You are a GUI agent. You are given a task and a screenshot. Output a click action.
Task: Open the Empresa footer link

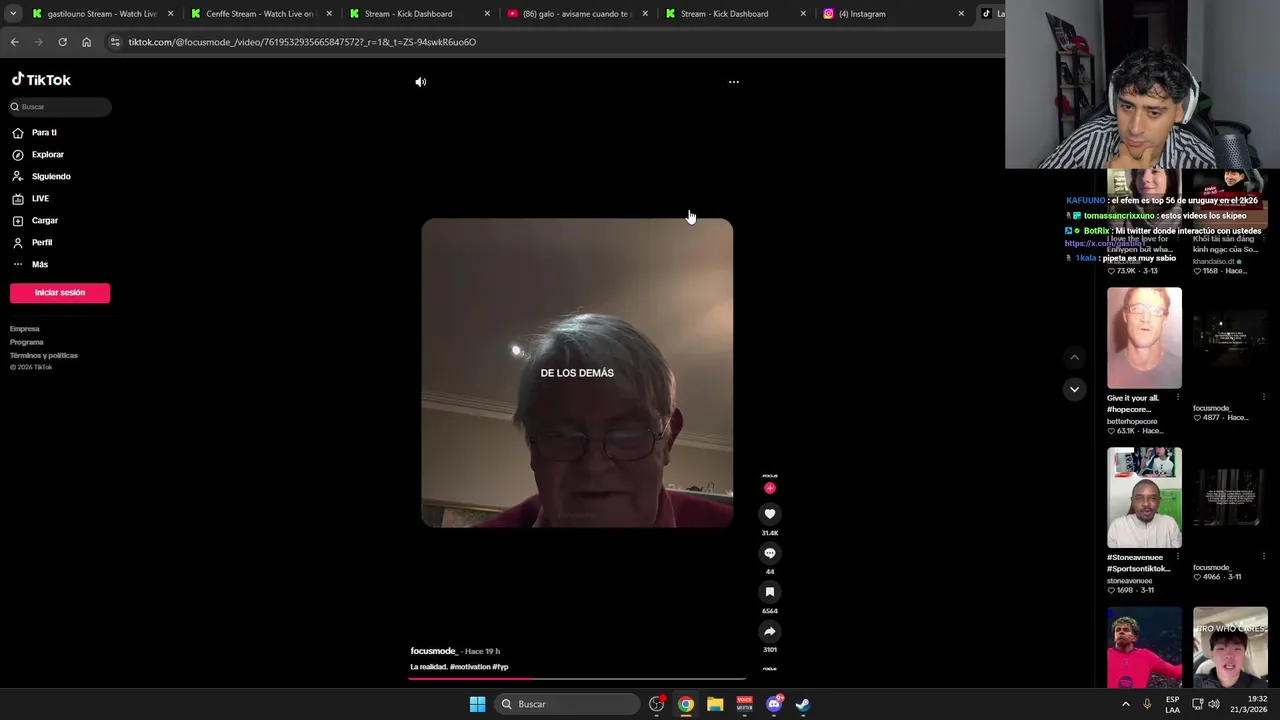tap(25, 329)
